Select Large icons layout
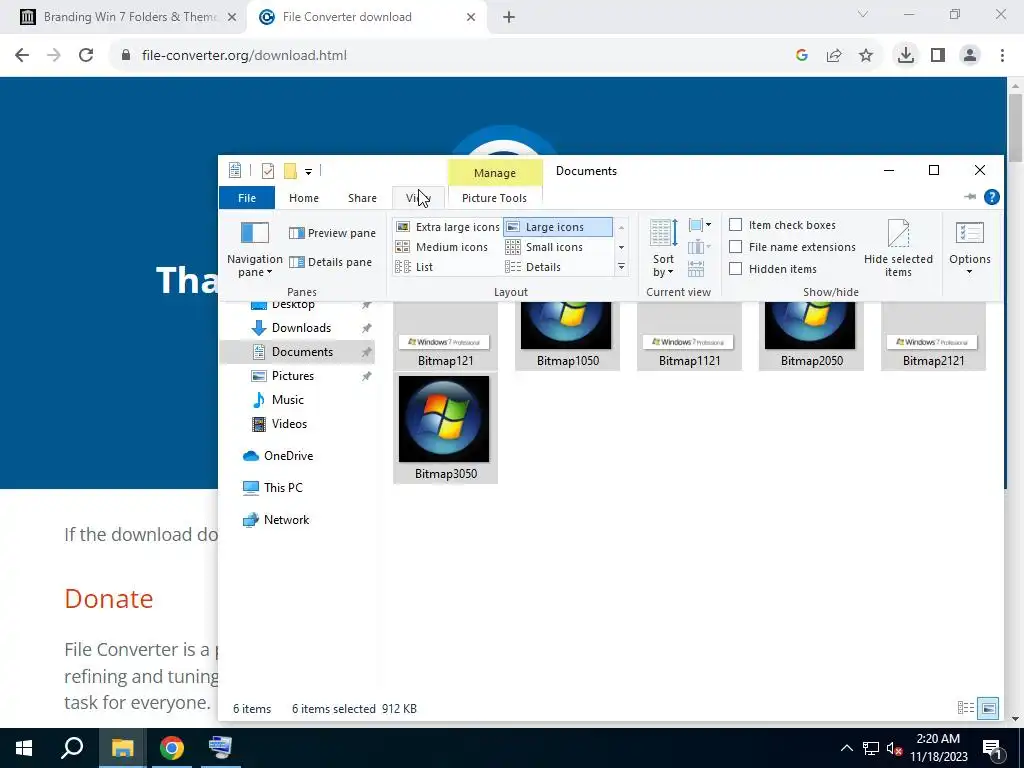 coord(558,227)
